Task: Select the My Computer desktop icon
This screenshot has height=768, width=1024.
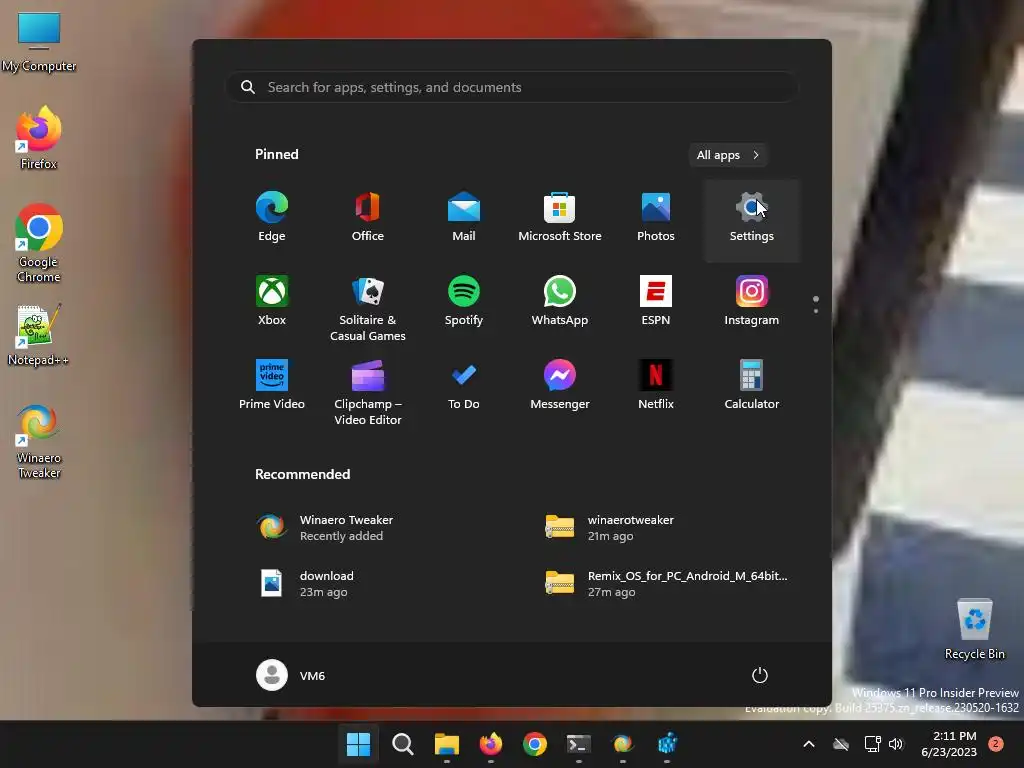Action: pos(39,42)
